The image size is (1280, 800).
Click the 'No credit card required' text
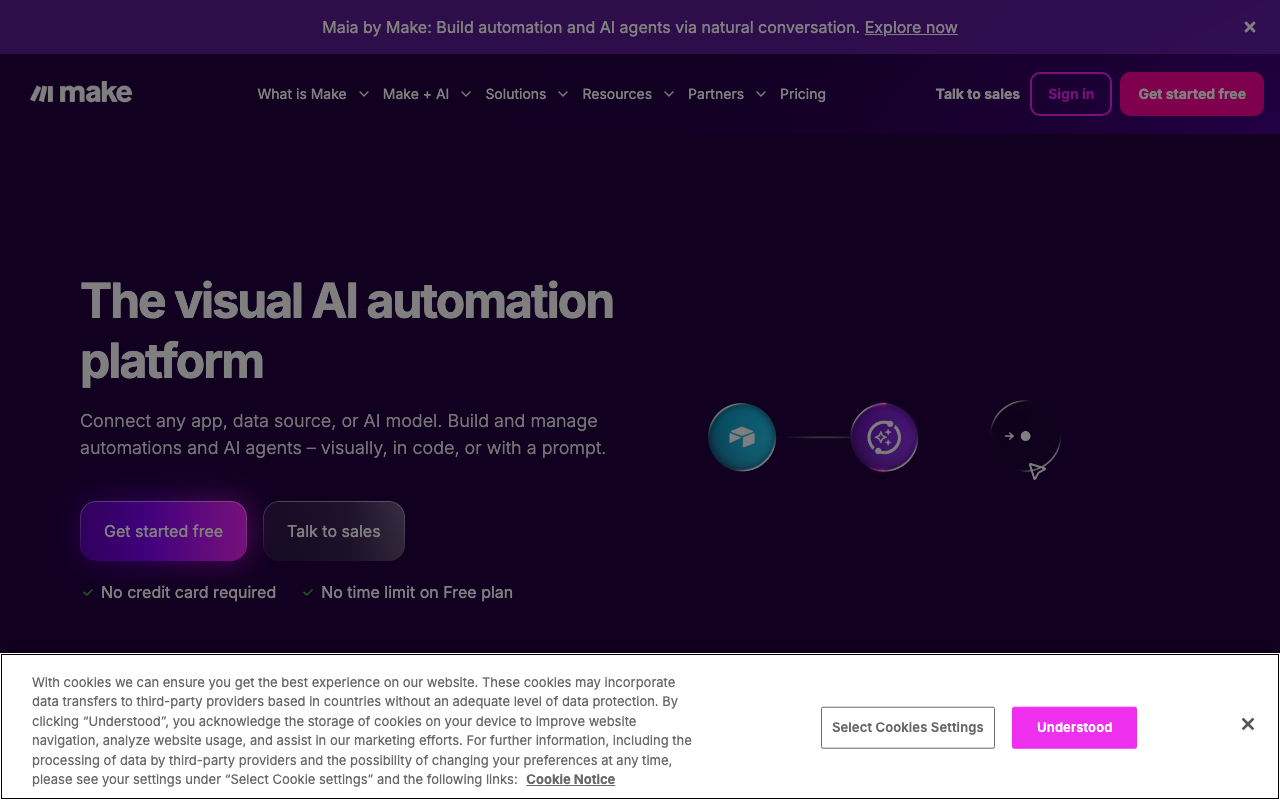coord(188,592)
